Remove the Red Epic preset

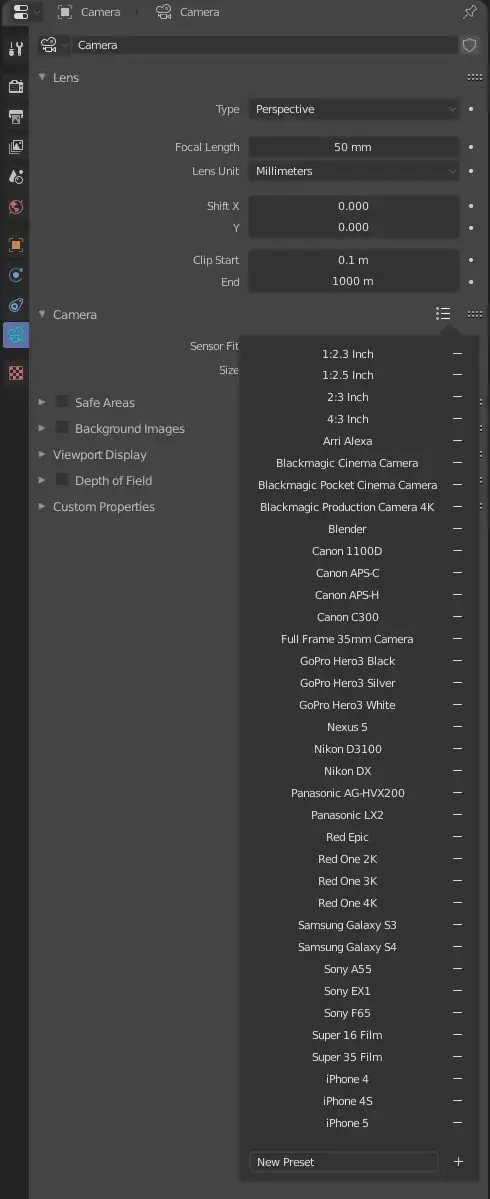tap(457, 837)
